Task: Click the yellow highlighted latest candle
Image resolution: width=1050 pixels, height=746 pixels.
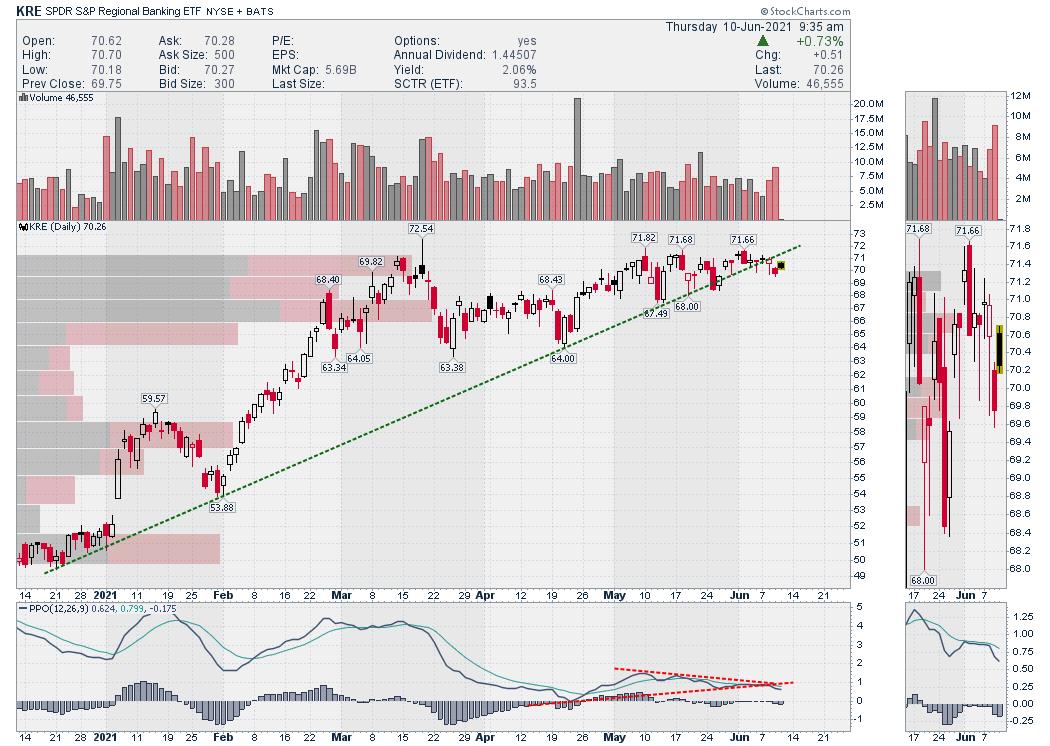Action: tap(781, 265)
